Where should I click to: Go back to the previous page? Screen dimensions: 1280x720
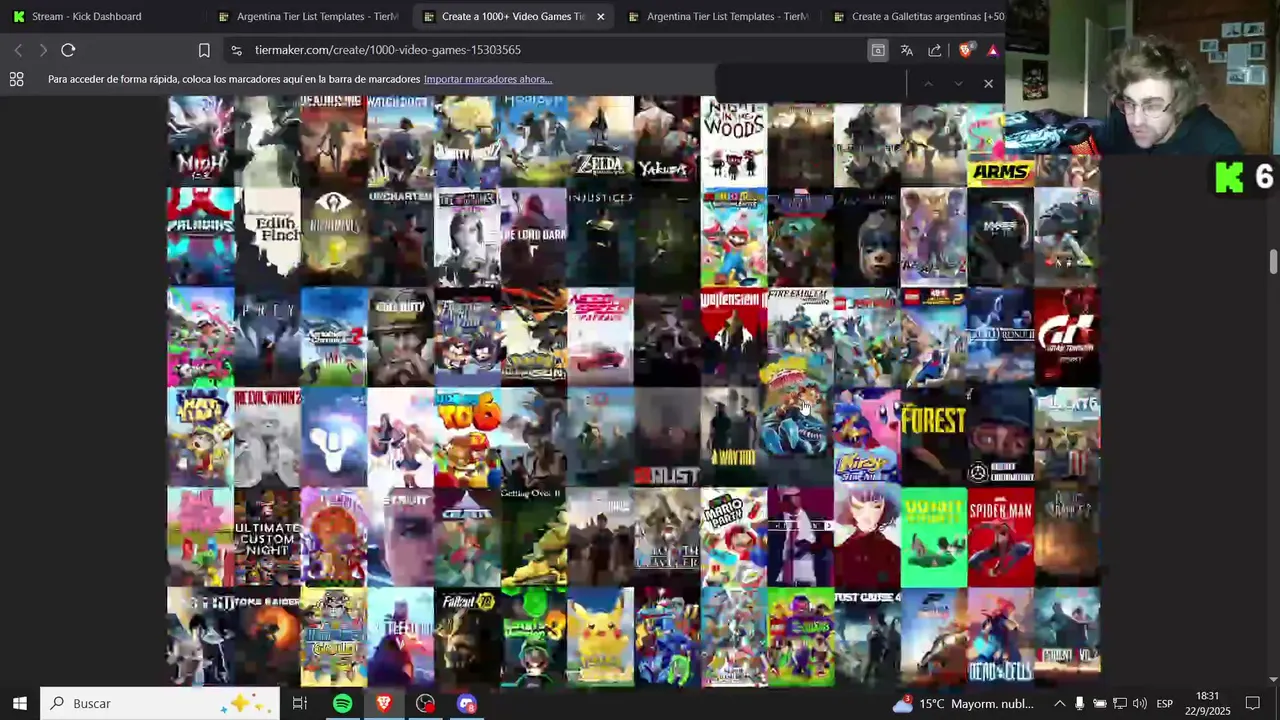18,50
